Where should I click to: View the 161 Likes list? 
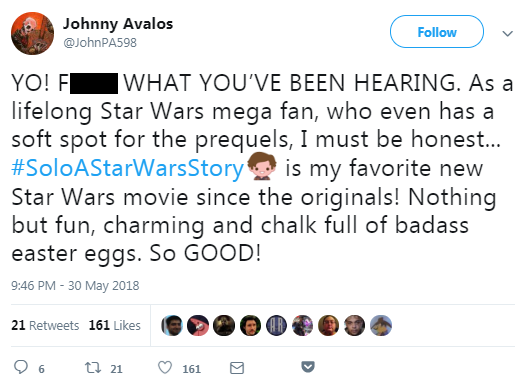tap(114, 325)
